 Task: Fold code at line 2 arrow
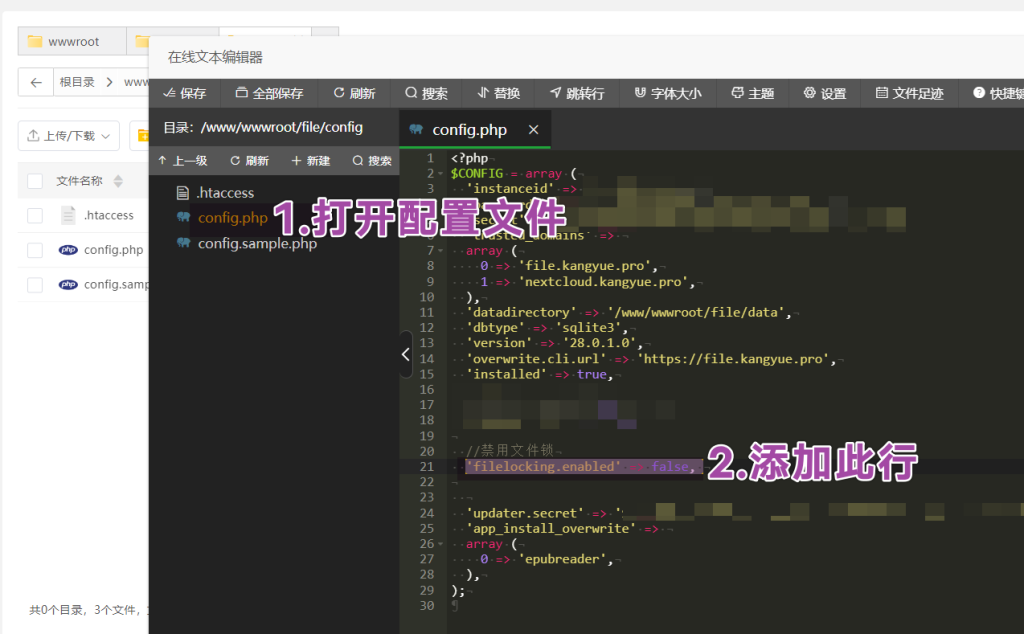[441, 174]
